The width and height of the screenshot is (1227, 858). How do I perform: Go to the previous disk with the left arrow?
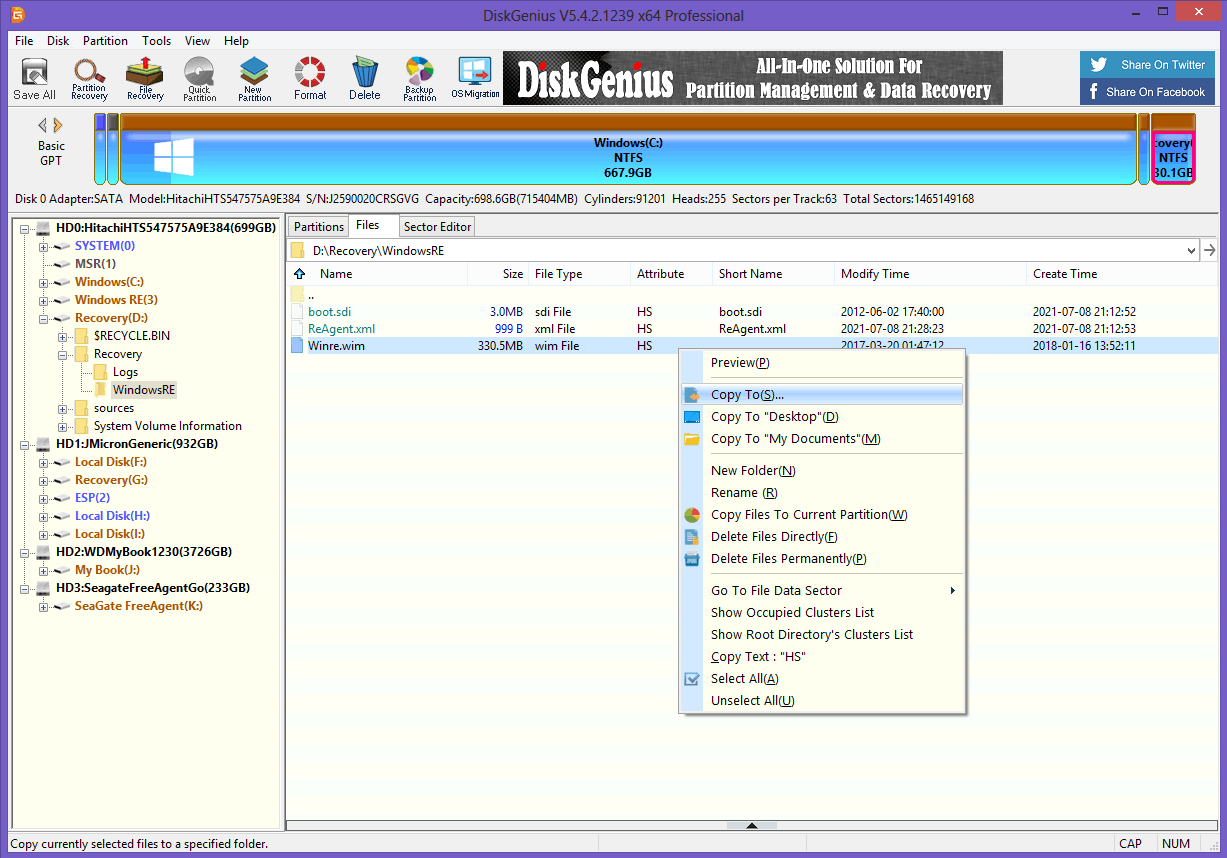43,125
